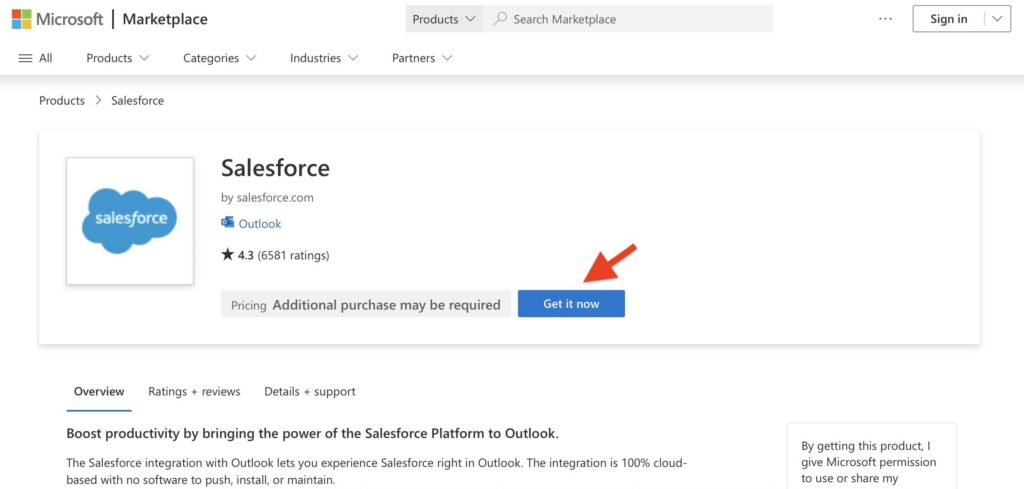Image resolution: width=1024 pixels, height=489 pixels.
Task: Switch to Ratings + reviews tab
Action: point(194,392)
